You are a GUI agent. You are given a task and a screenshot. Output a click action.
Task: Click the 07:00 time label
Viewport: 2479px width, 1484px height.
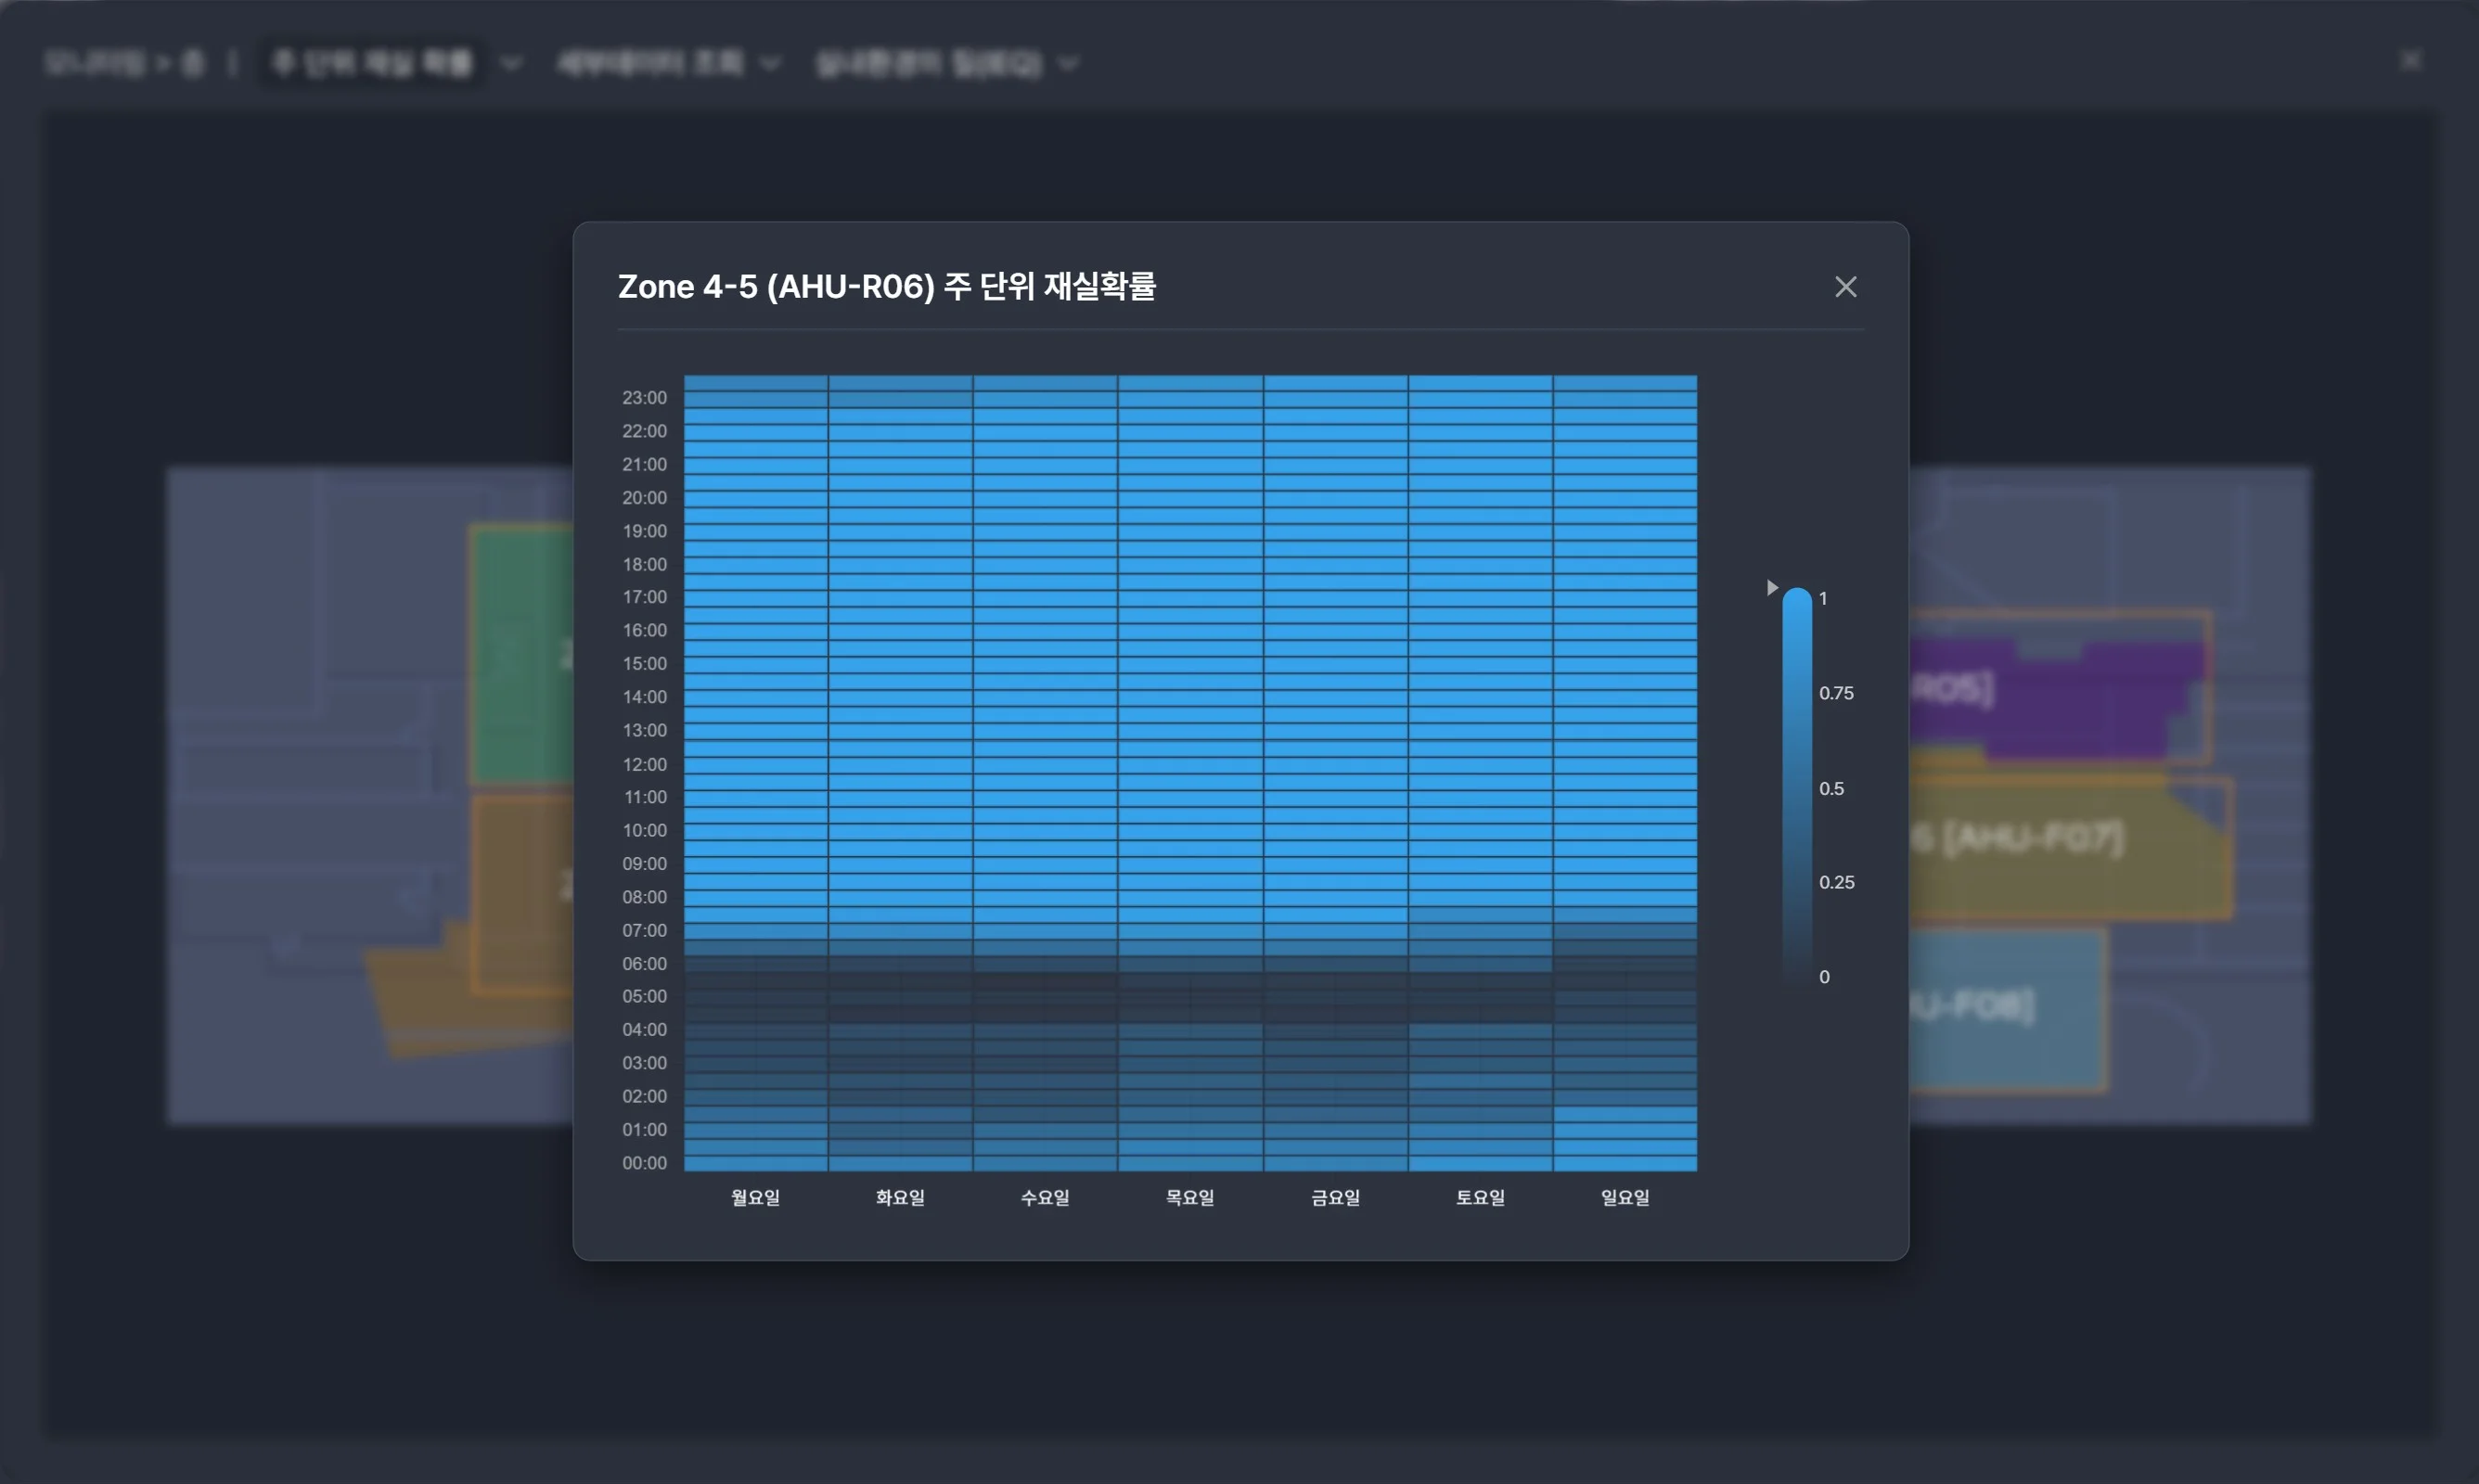[x=644, y=930]
